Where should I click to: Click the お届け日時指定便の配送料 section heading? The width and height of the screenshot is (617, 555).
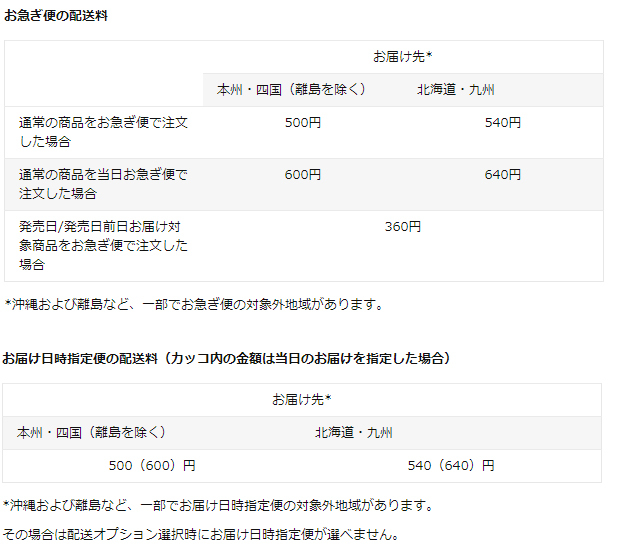point(226,358)
